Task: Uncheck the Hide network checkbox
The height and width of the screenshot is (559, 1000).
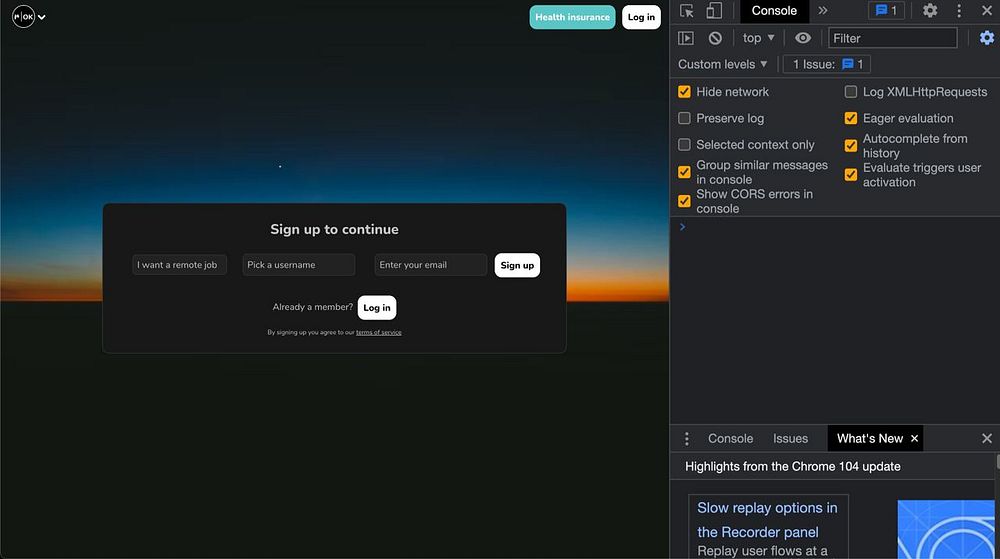Action: pos(684,92)
